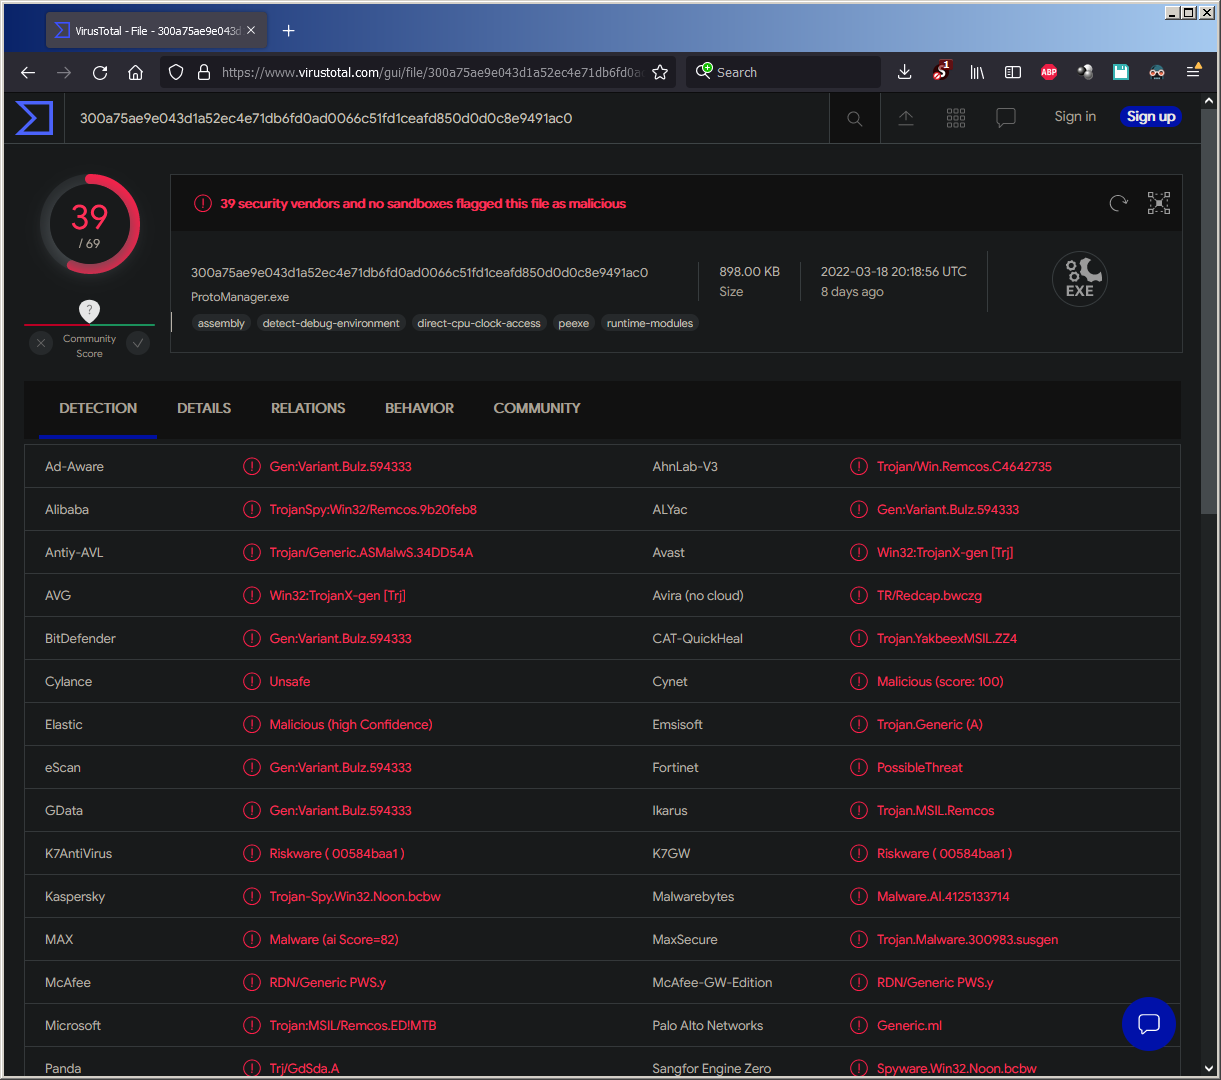This screenshot has width=1221, height=1080.
Task: Open the search magnifier in VirusTotal header
Action: 855,118
